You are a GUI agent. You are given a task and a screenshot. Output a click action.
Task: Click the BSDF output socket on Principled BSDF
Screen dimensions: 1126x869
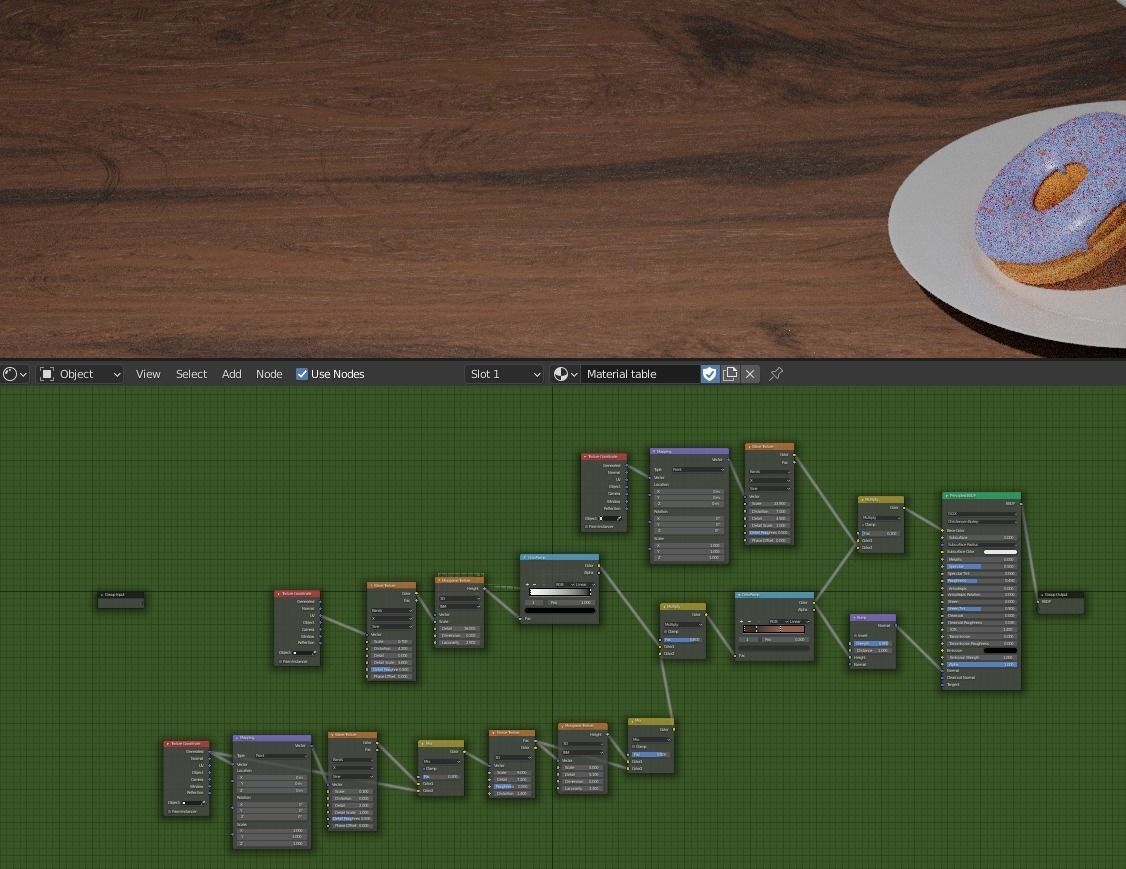(1021, 503)
